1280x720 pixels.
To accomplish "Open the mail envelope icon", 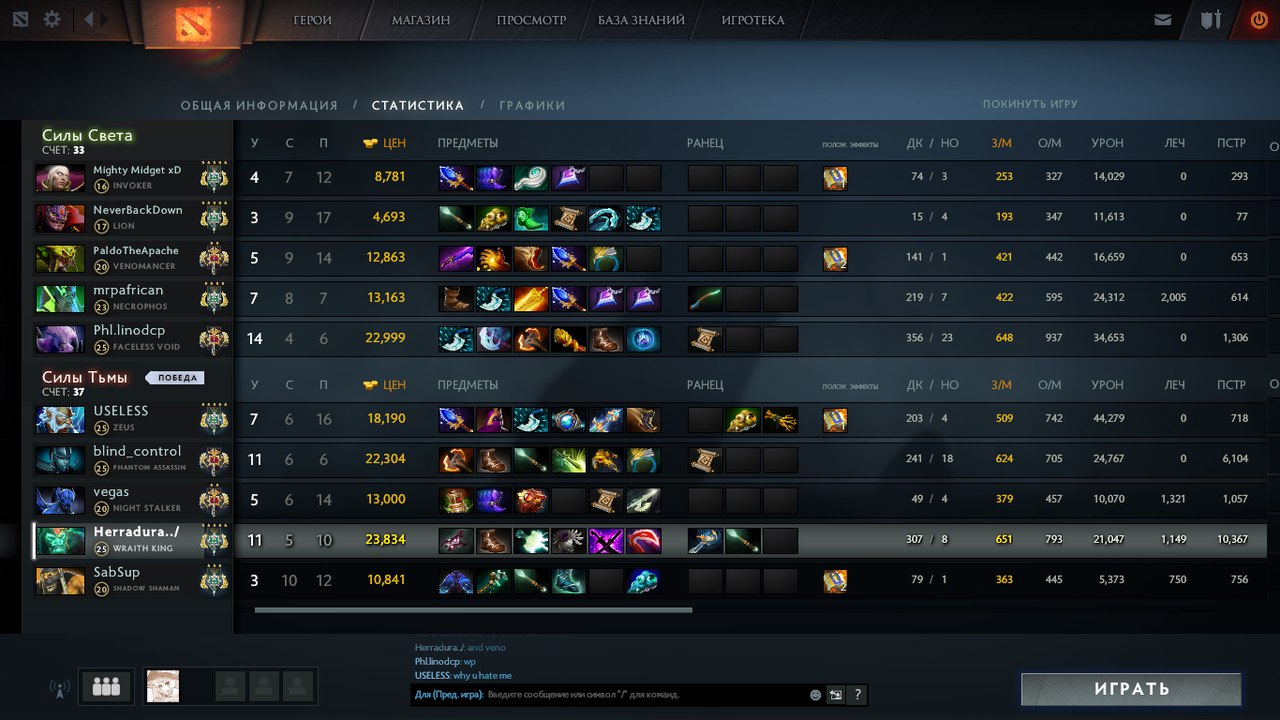I will (1162, 19).
